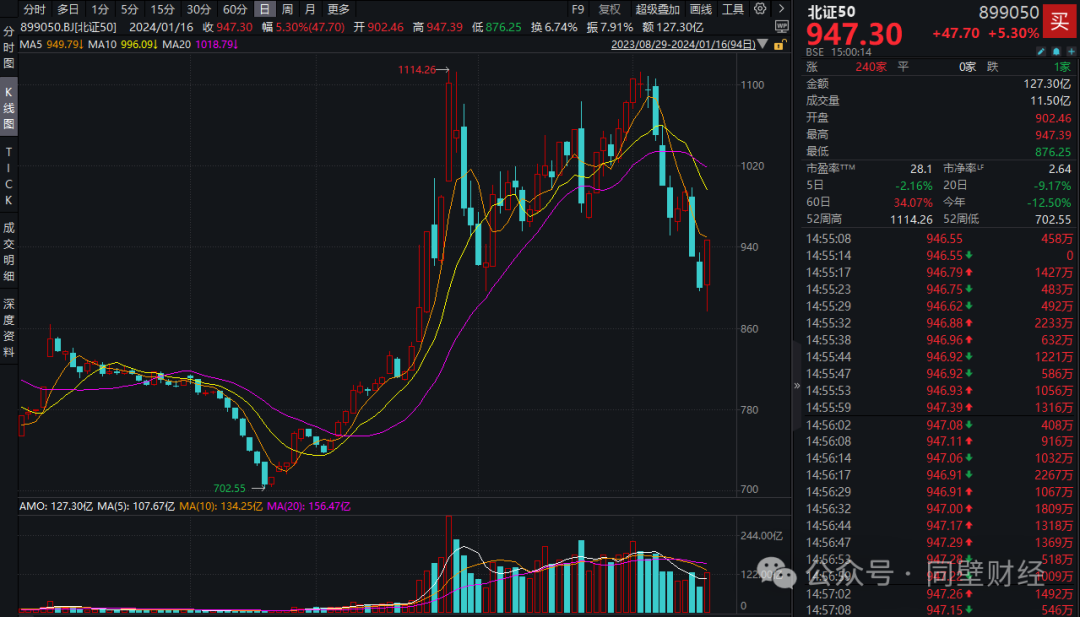Click the MA10 996.09 indicator label
The image size is (1080, 617).
point(123,45)
